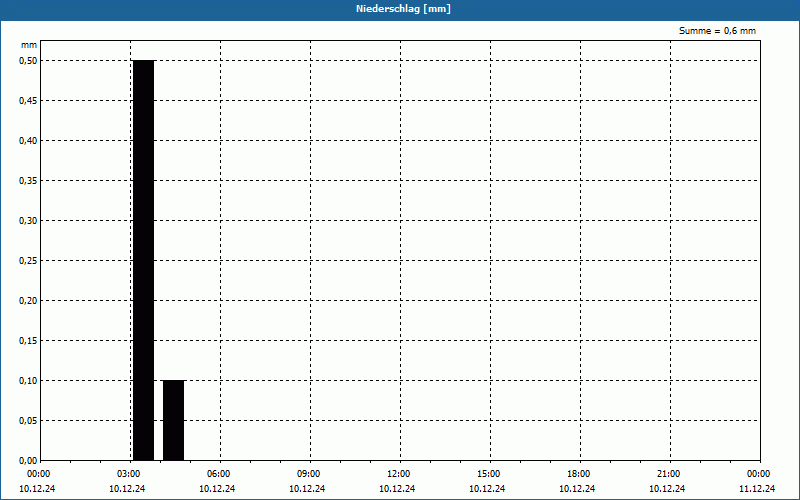Screen dimensions: 800x500
Task: Click the 0,40 y-axis value
Action: coord(28,141)
